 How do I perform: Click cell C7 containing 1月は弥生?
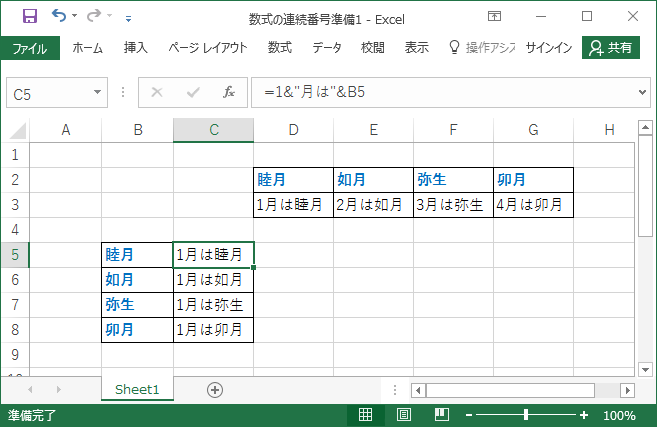[x=214, y=305]
